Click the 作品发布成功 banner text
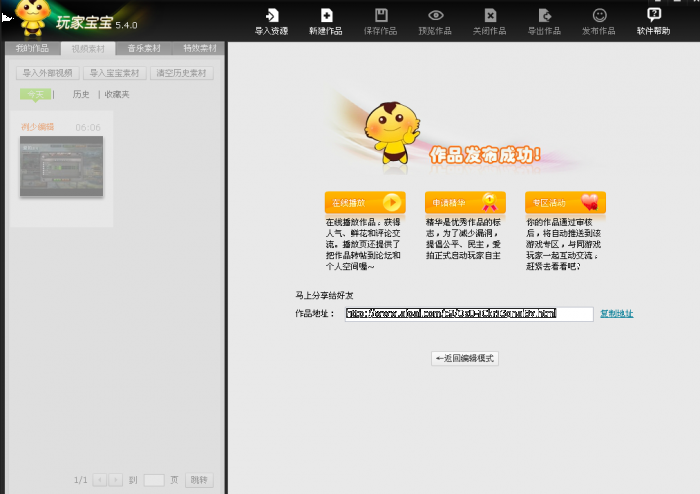700x494 pixels. pyautogui.click(x=484, y=155)
